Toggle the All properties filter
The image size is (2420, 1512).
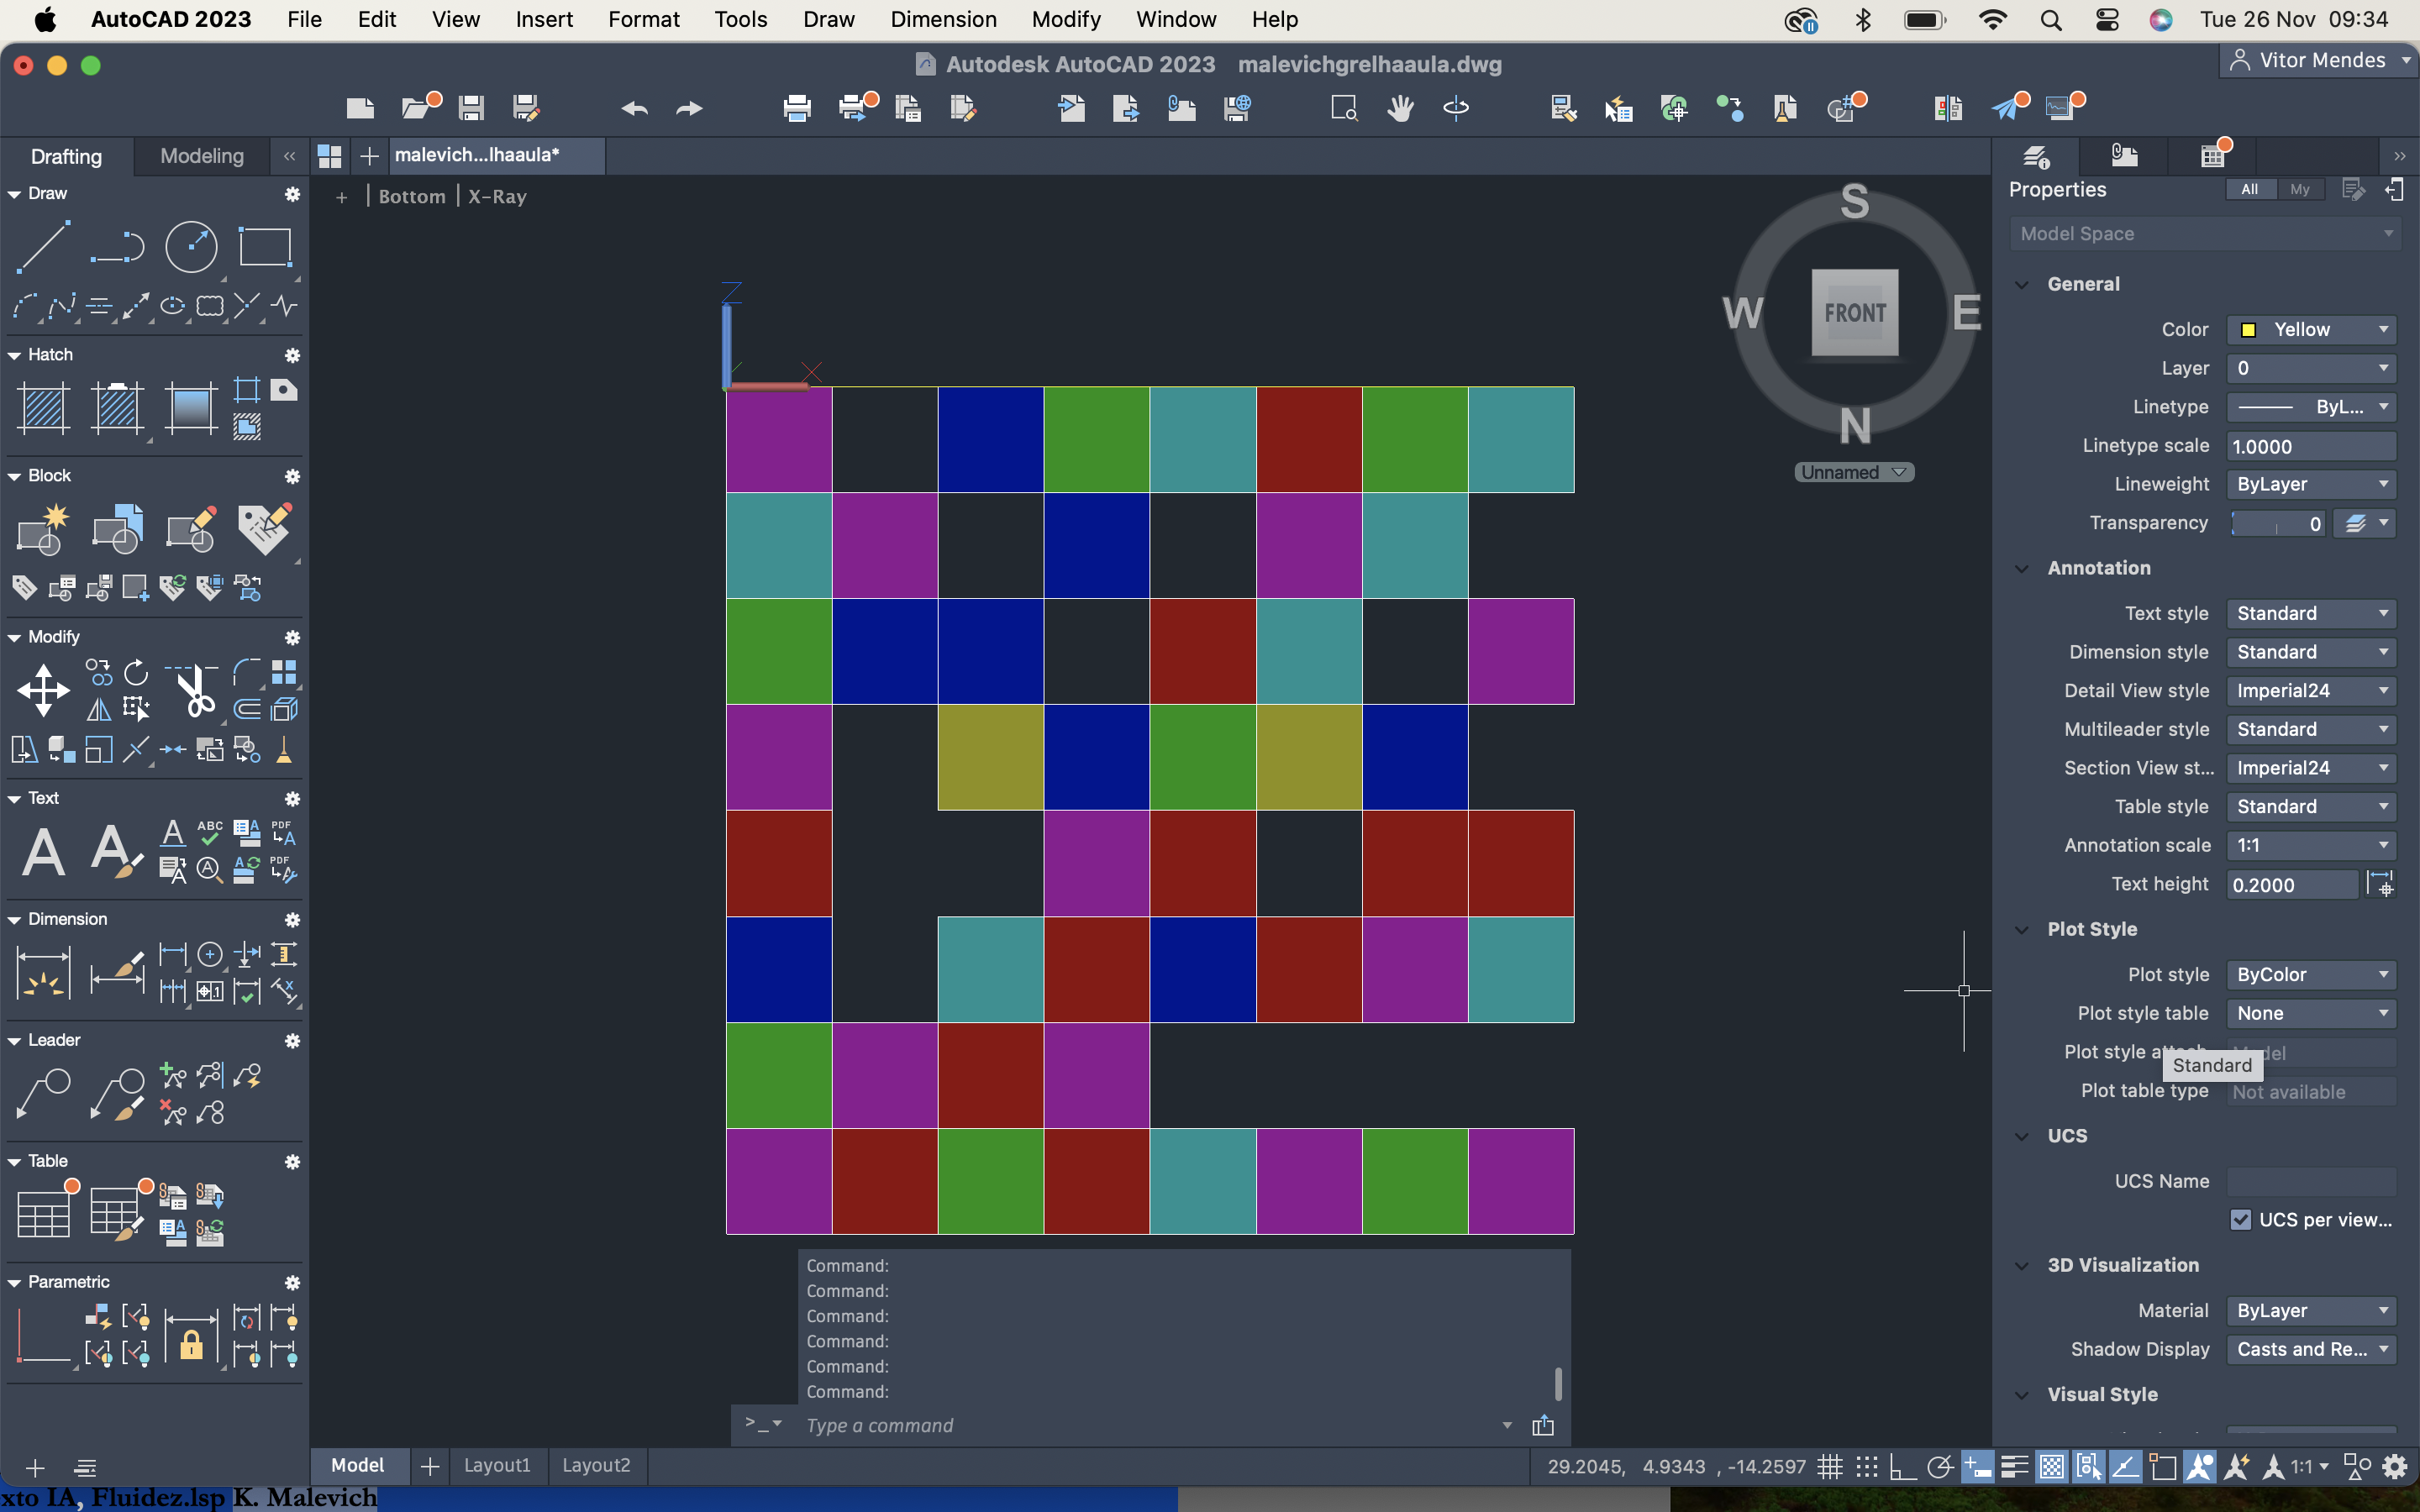[x=2249, y=189]
